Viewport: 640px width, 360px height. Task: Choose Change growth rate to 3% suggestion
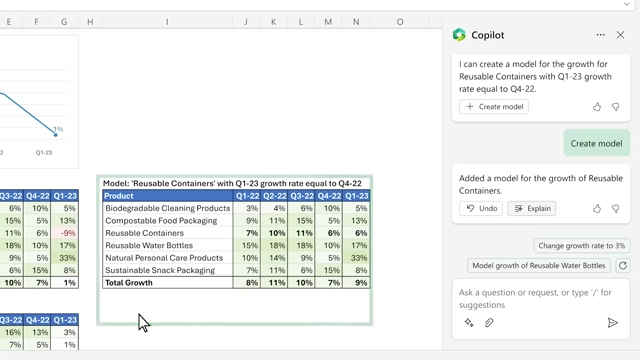coord(582,246)
